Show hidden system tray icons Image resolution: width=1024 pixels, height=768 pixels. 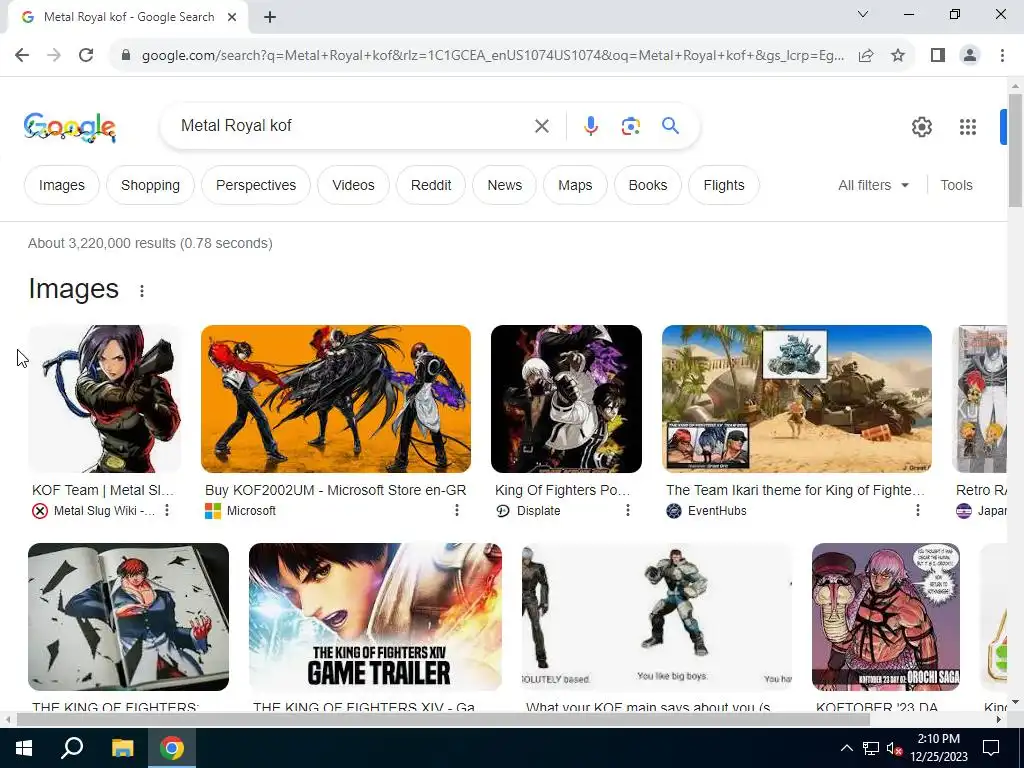pos(846,748)
